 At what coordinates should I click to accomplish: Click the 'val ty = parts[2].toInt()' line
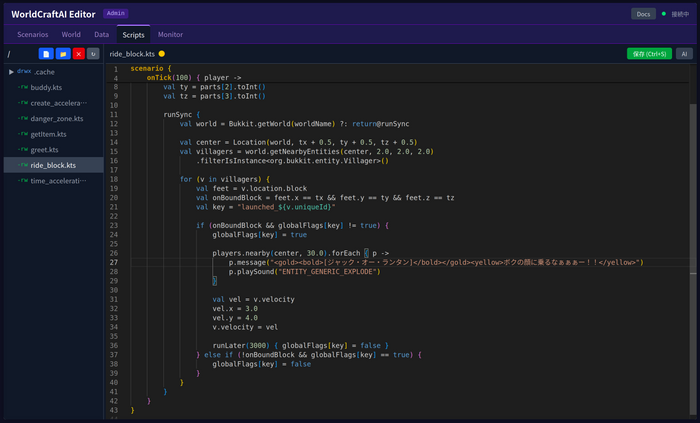pos(214,87)
